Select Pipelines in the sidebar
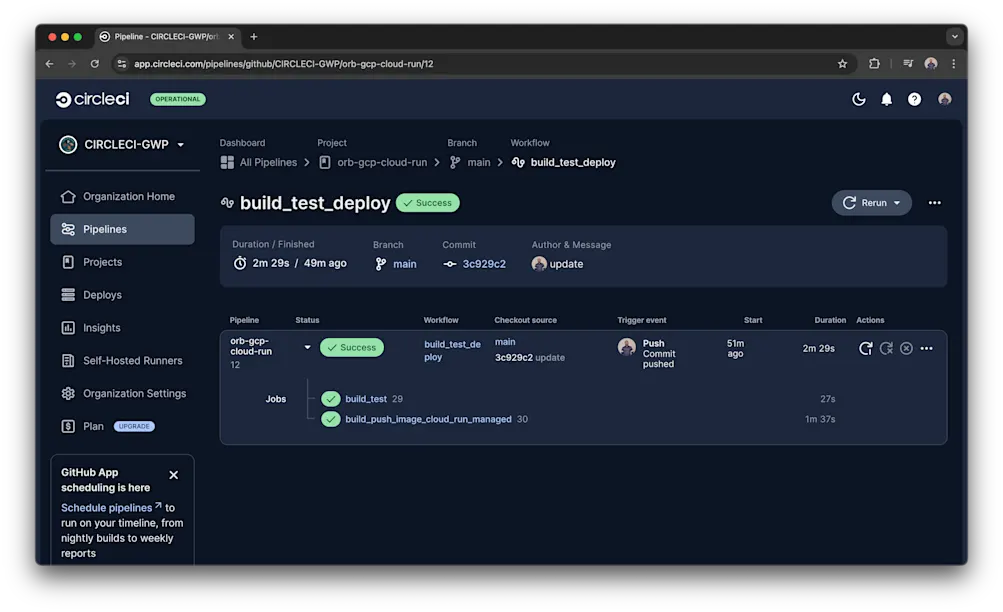This screenshot has height=612, width=1003. point(122,229)
